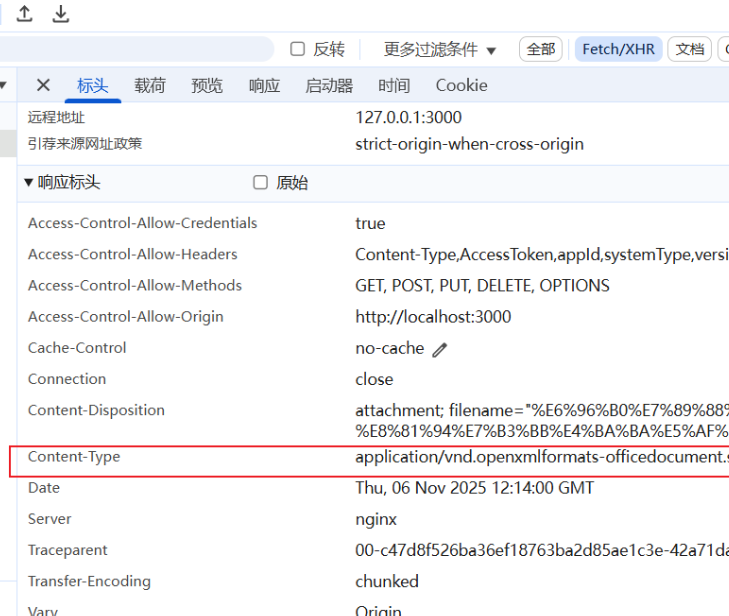Switch to the 标头 tab
The image size is (729, 616).
(93, 86)
